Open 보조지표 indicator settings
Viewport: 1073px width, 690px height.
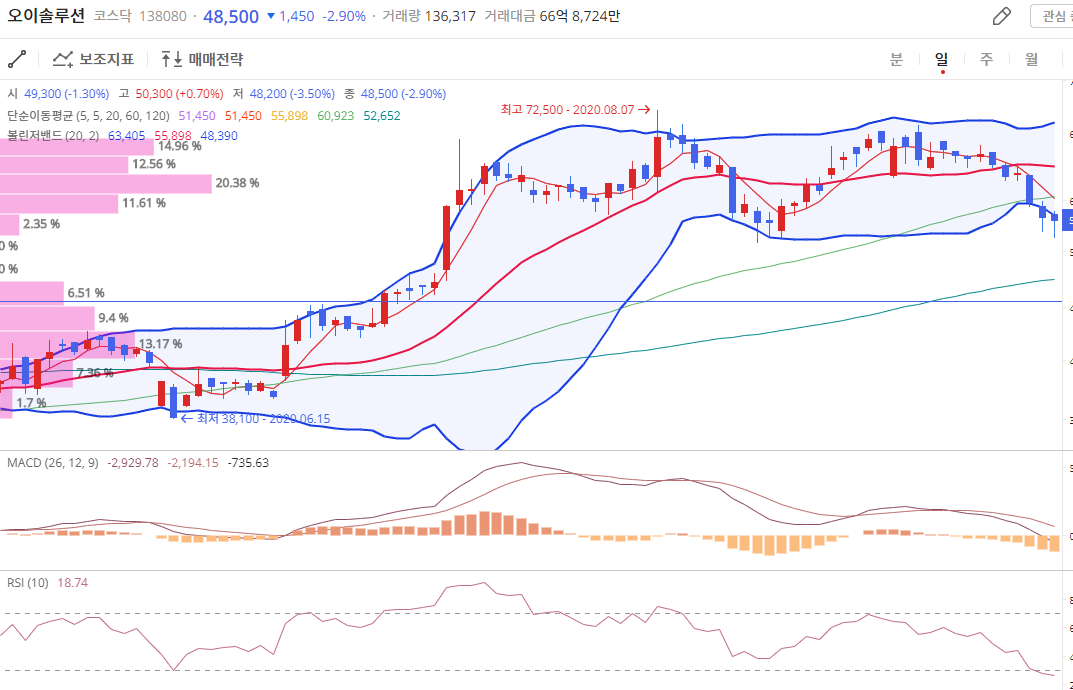(x=94, y=60)
